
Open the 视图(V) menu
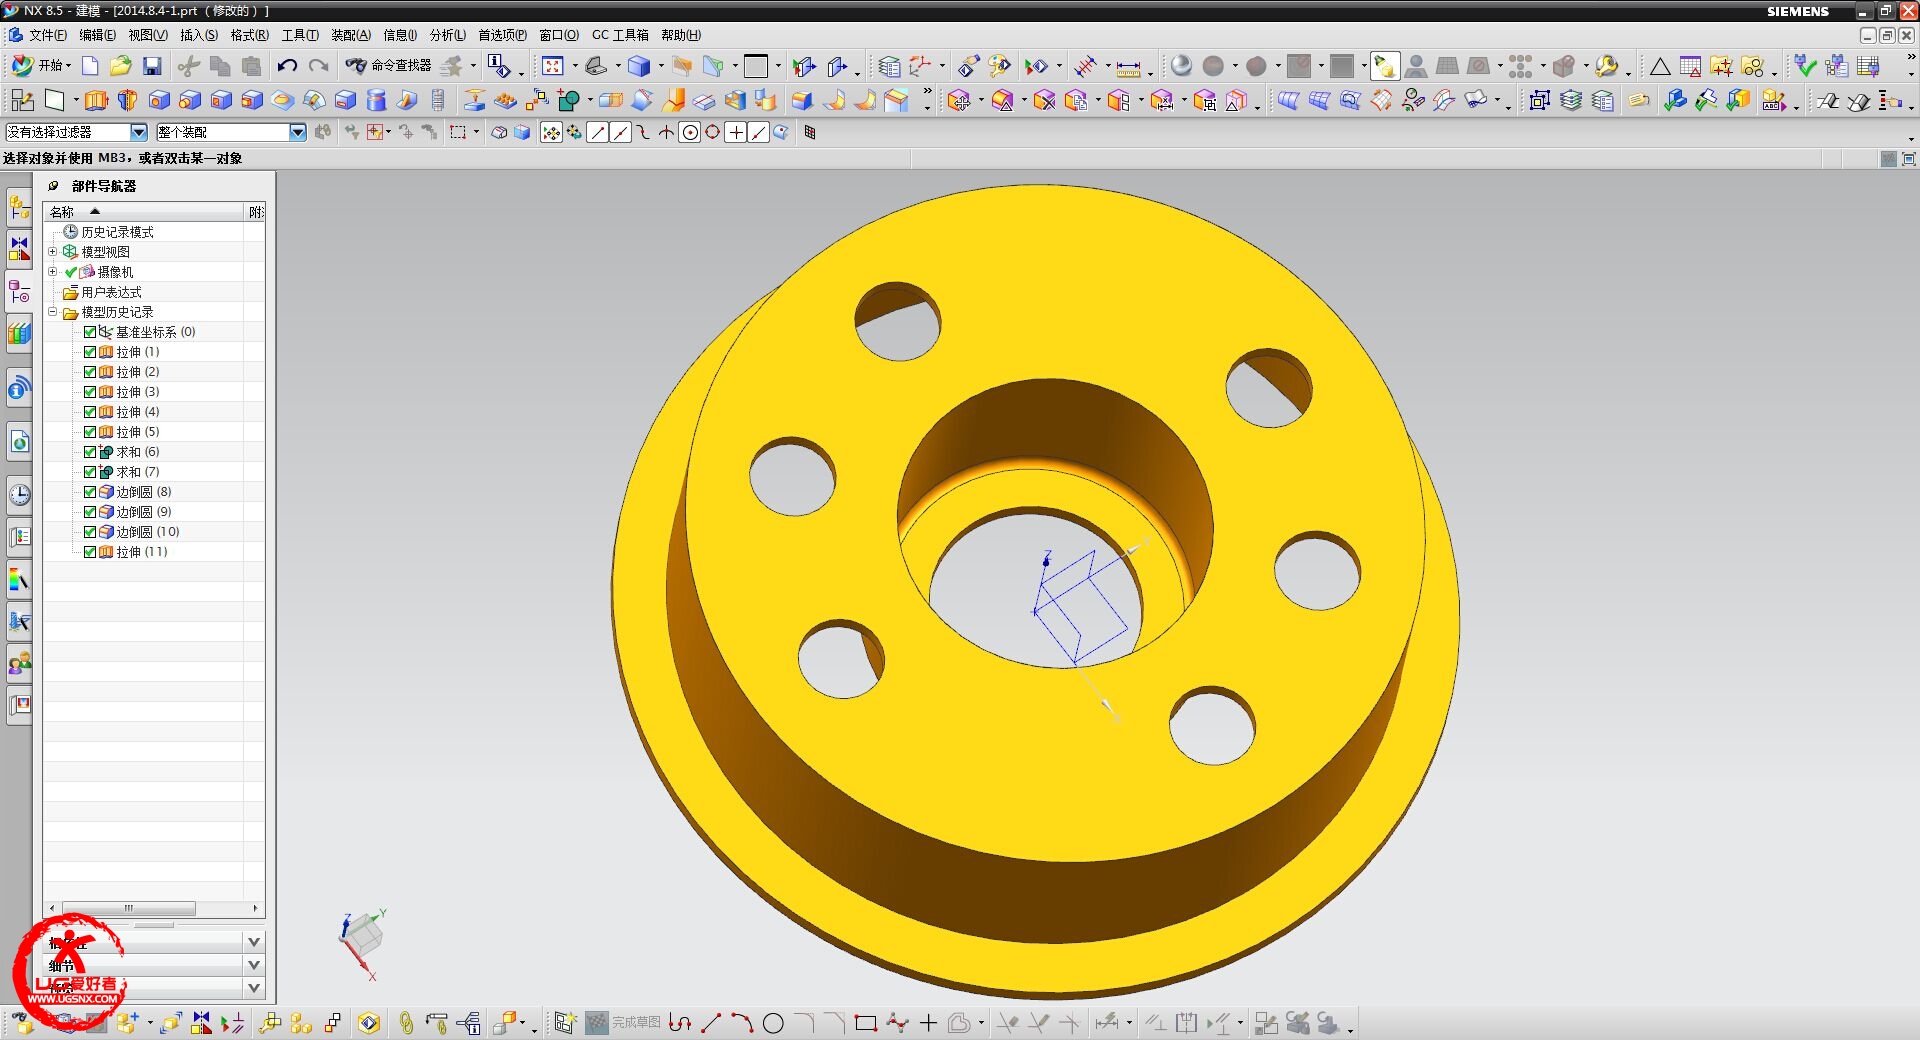coord(148,35)
